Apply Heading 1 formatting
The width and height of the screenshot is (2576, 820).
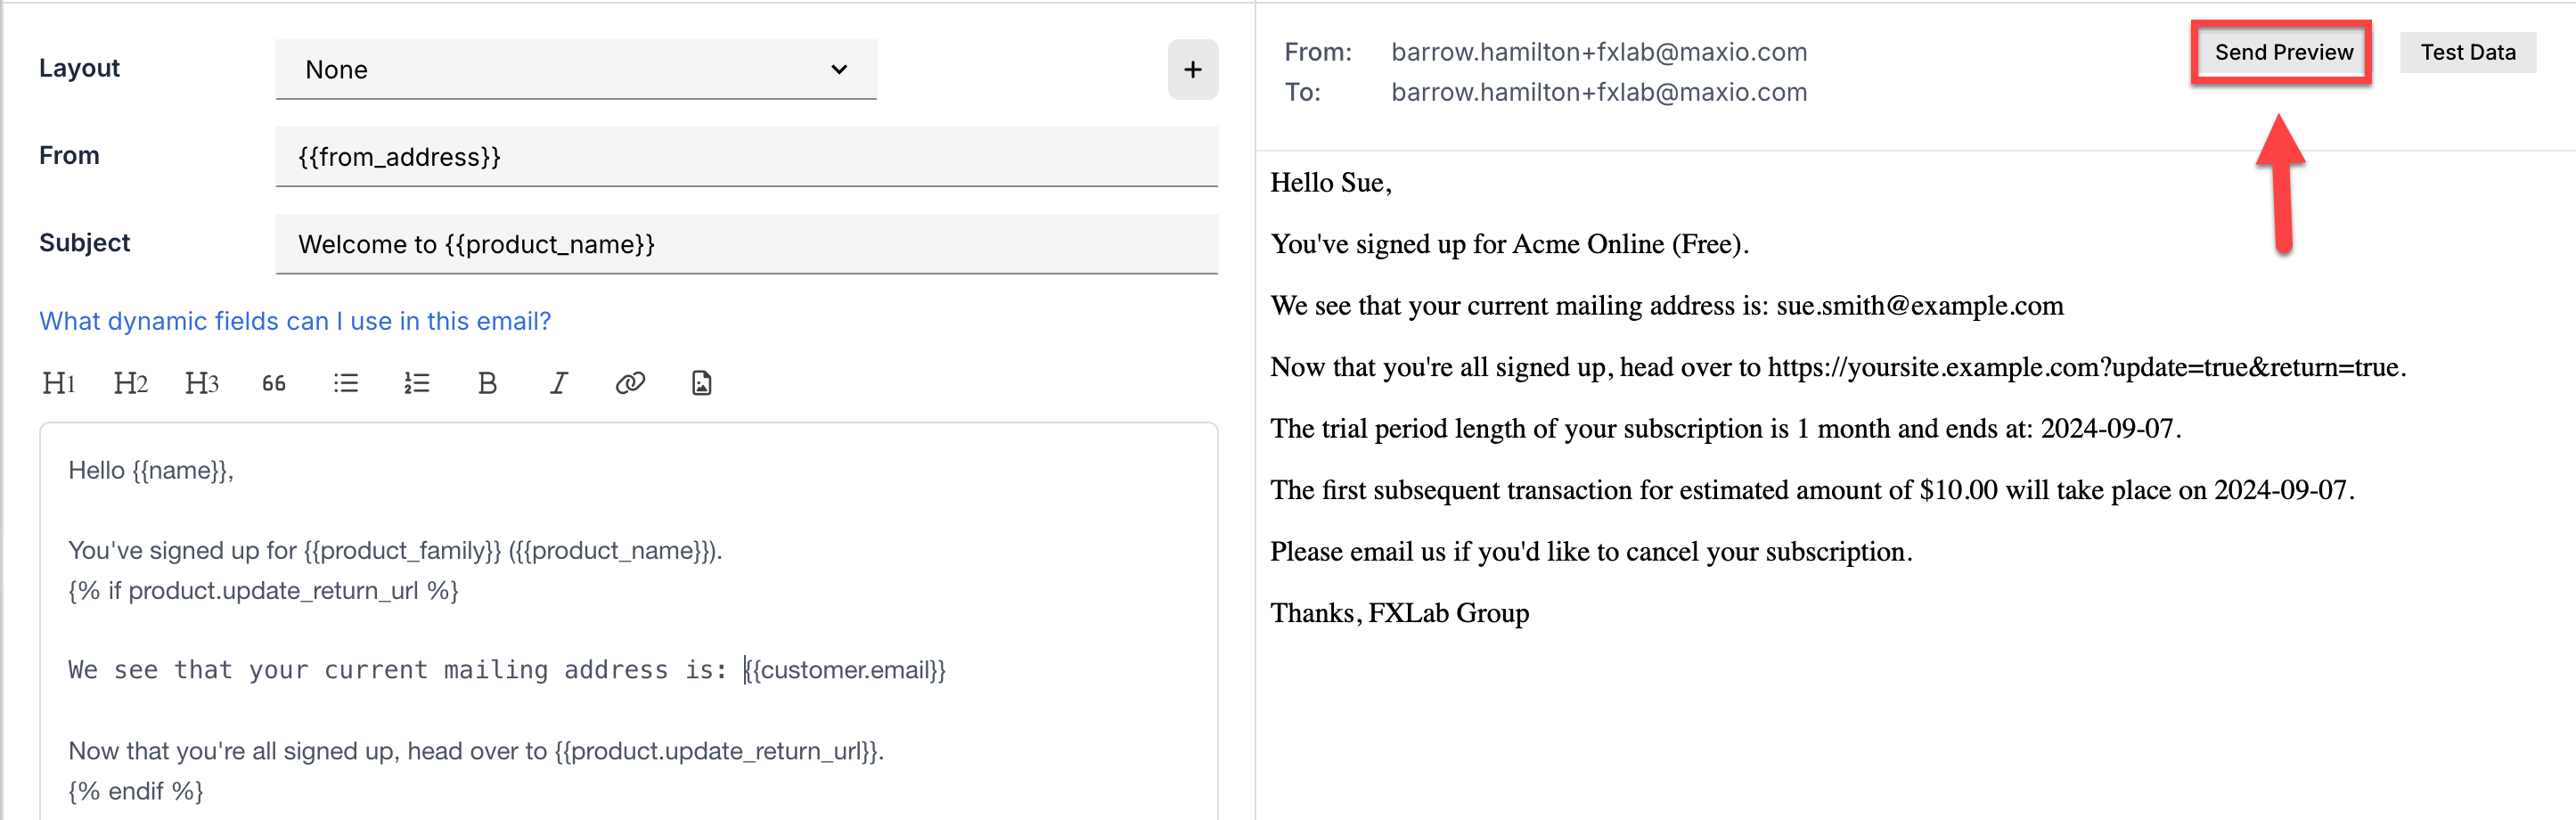pos(58,383)
